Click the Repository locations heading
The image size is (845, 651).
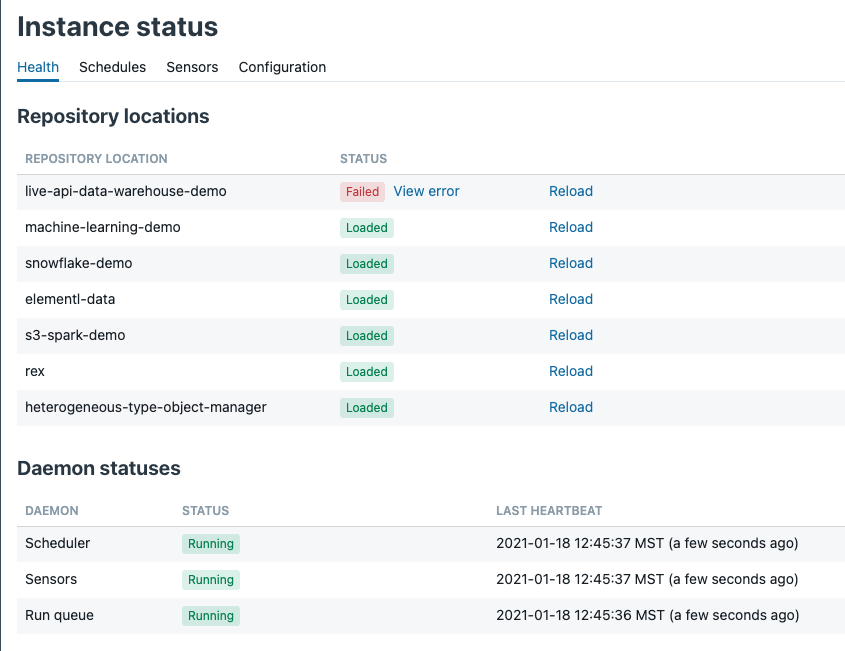[113, 116]
